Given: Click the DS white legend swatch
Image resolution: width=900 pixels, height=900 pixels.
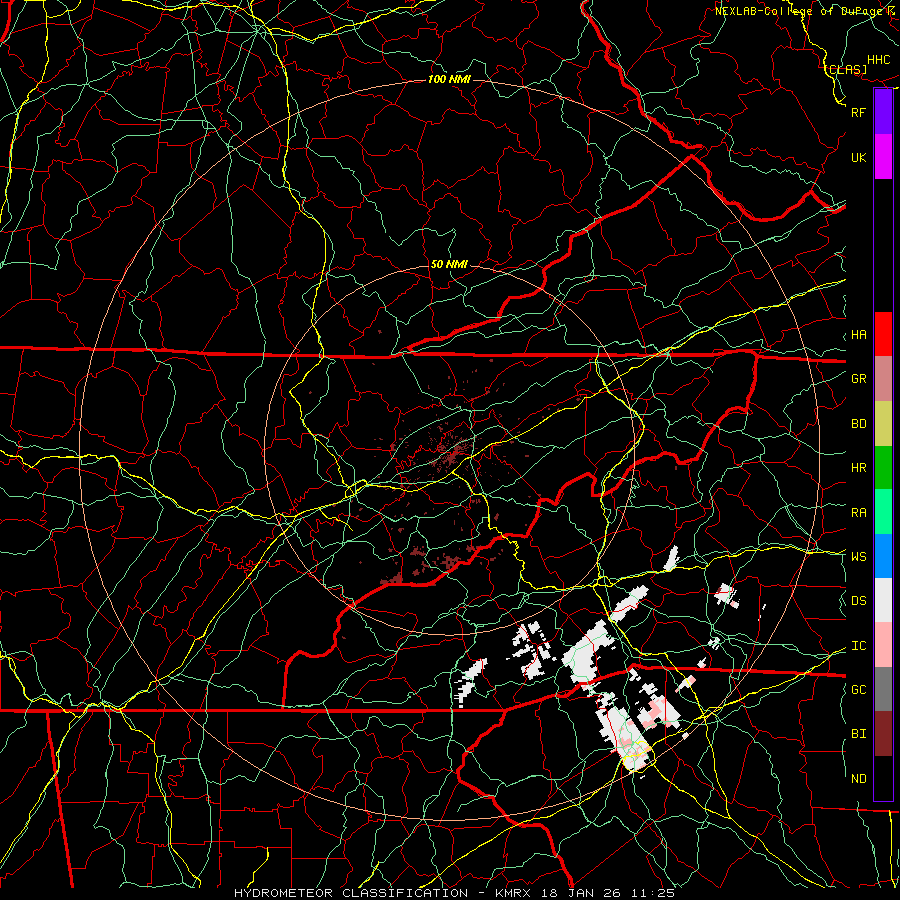Looking at the screenshot, I should coord(883,600).
